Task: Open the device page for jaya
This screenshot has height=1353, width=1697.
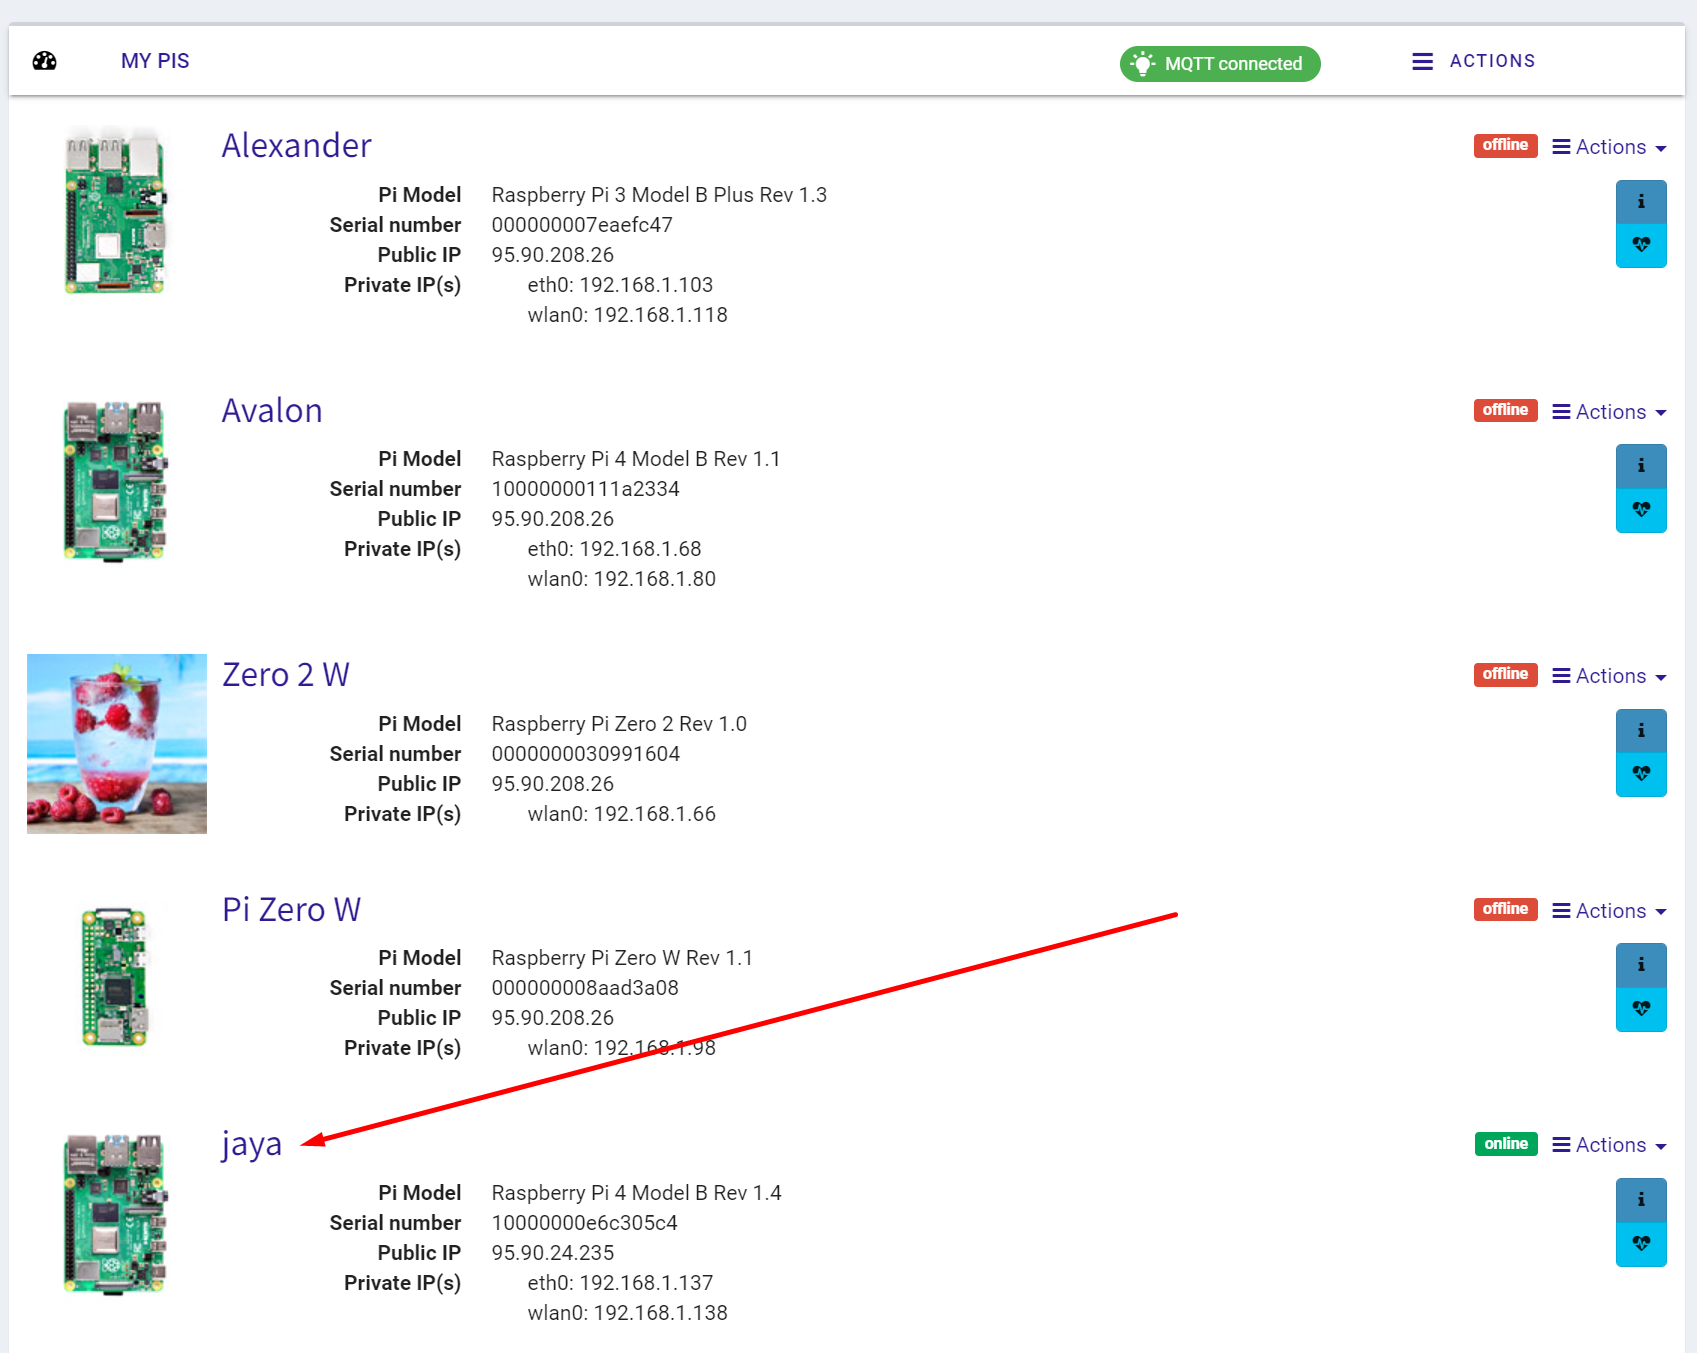Action: pos(251,1143)
